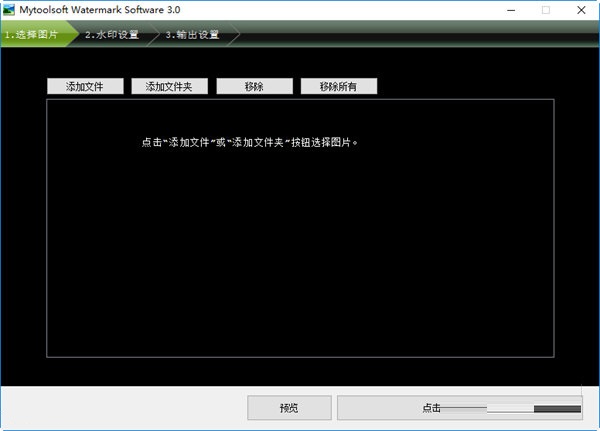The image size is (600, 431).
Task: Click the empty image list hint text
Action: [x=249, y=142]
